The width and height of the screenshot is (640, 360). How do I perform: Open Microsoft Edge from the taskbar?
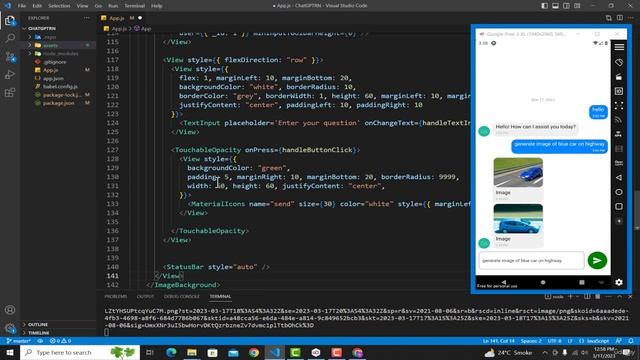pyautogui.click(x=171, y=352)
